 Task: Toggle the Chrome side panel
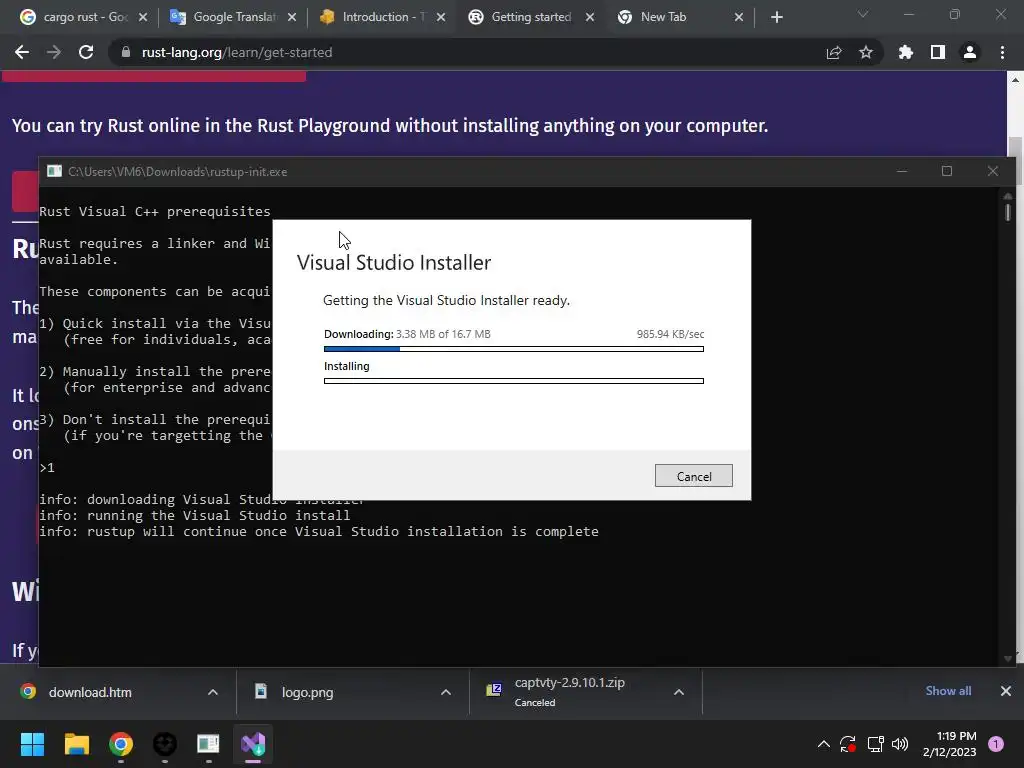click(938, 52)
